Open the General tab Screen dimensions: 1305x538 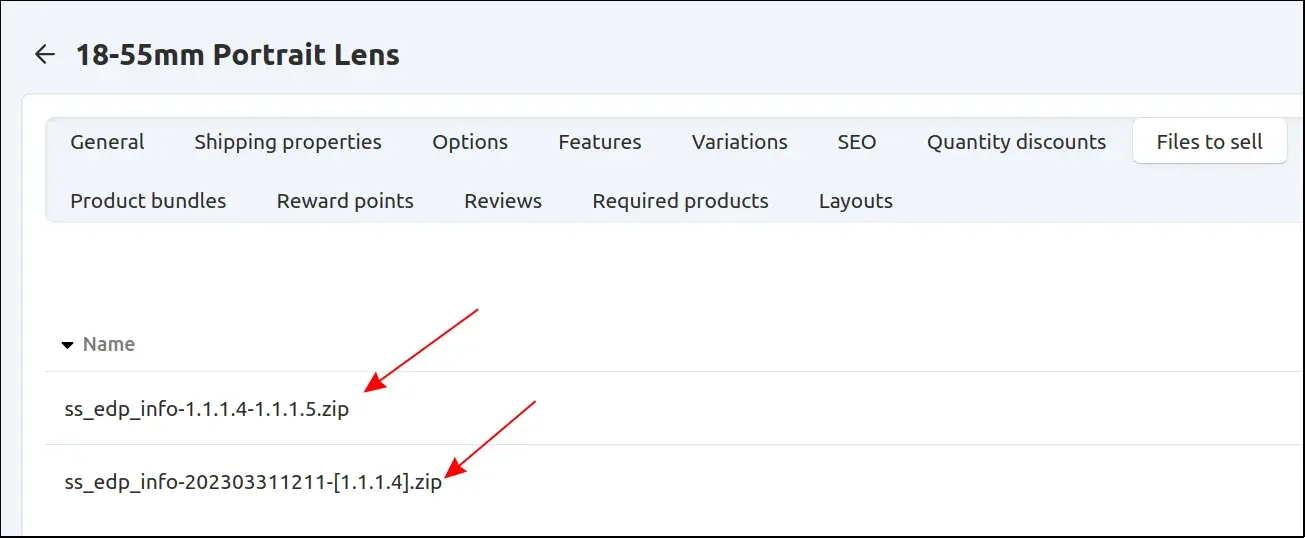[x=107, y=142]
